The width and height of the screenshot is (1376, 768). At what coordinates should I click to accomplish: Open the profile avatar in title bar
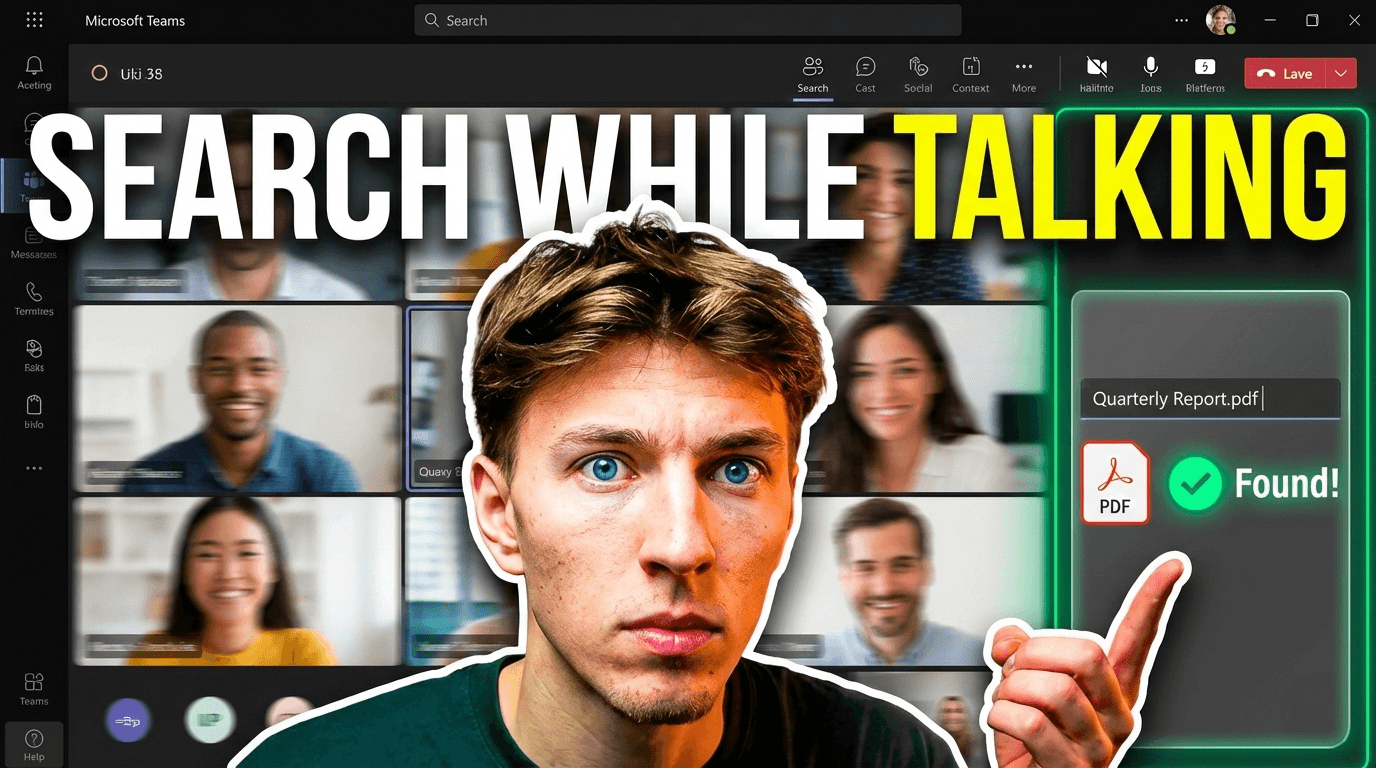1221,20
